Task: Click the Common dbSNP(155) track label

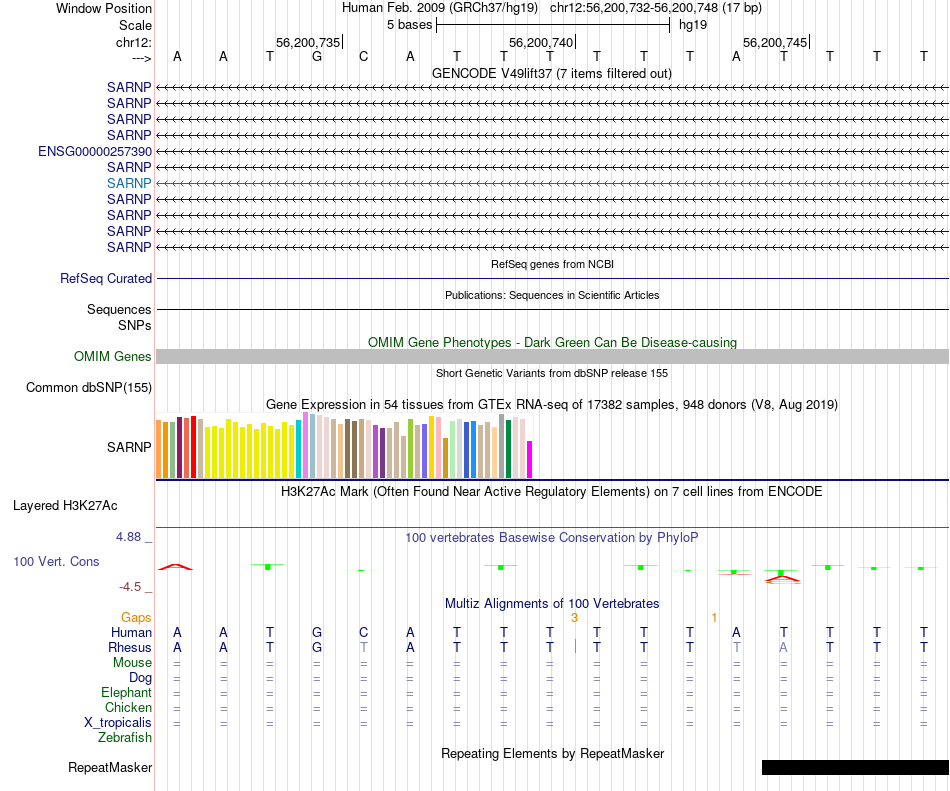Action: point(89,388)
